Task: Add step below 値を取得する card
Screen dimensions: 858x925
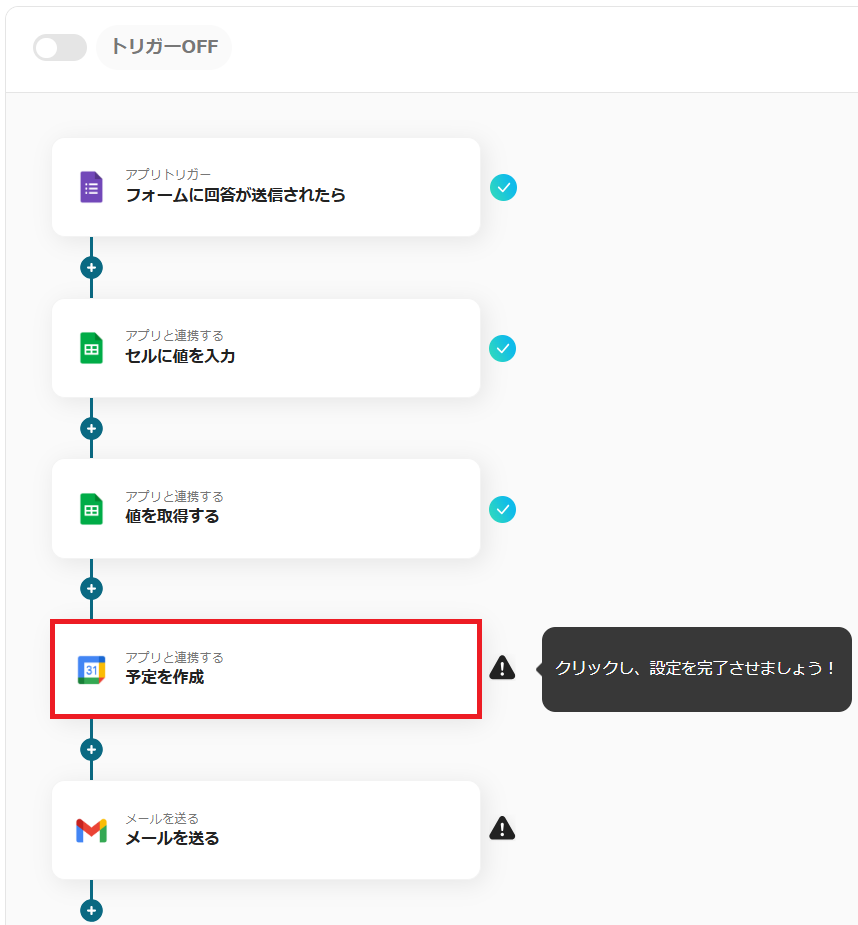Action: pyautogui.click(x=91, y=589)
